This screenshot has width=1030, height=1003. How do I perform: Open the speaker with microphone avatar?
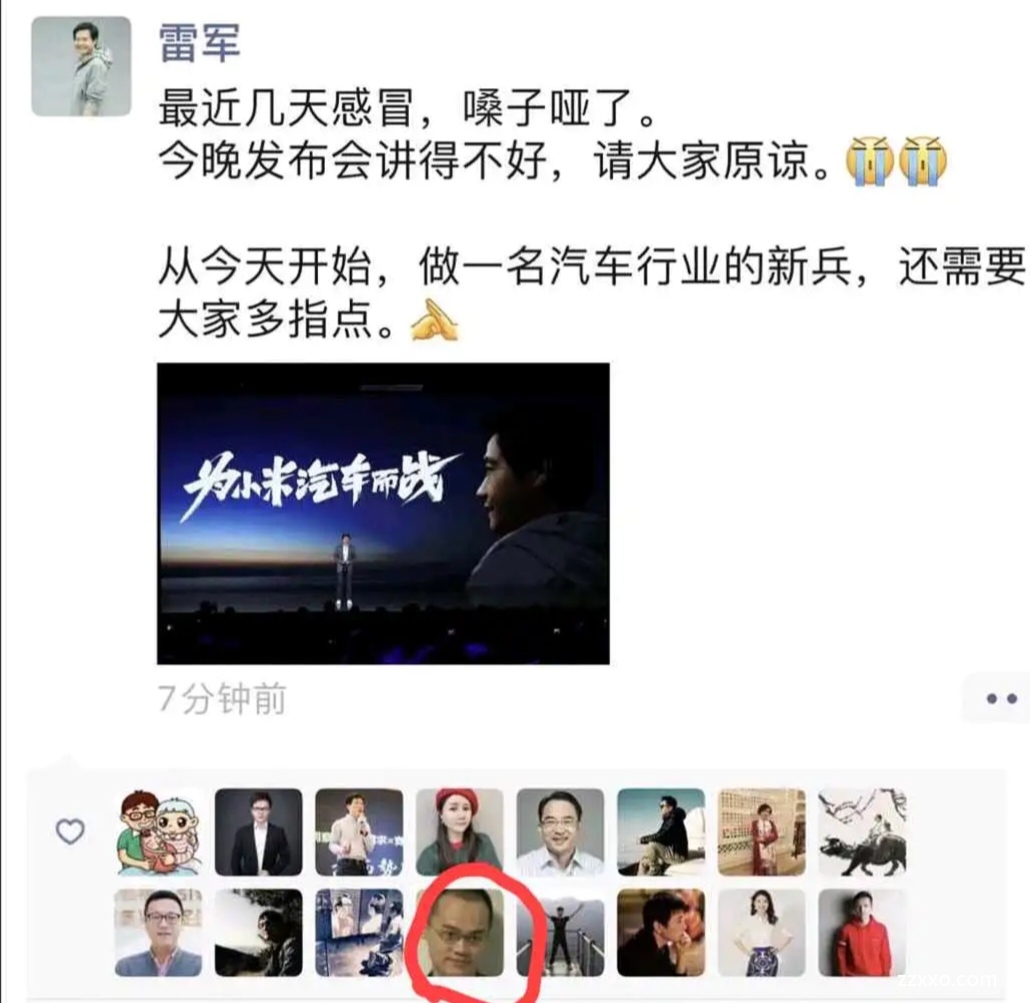pyautogui.click(x=359, y=832)
